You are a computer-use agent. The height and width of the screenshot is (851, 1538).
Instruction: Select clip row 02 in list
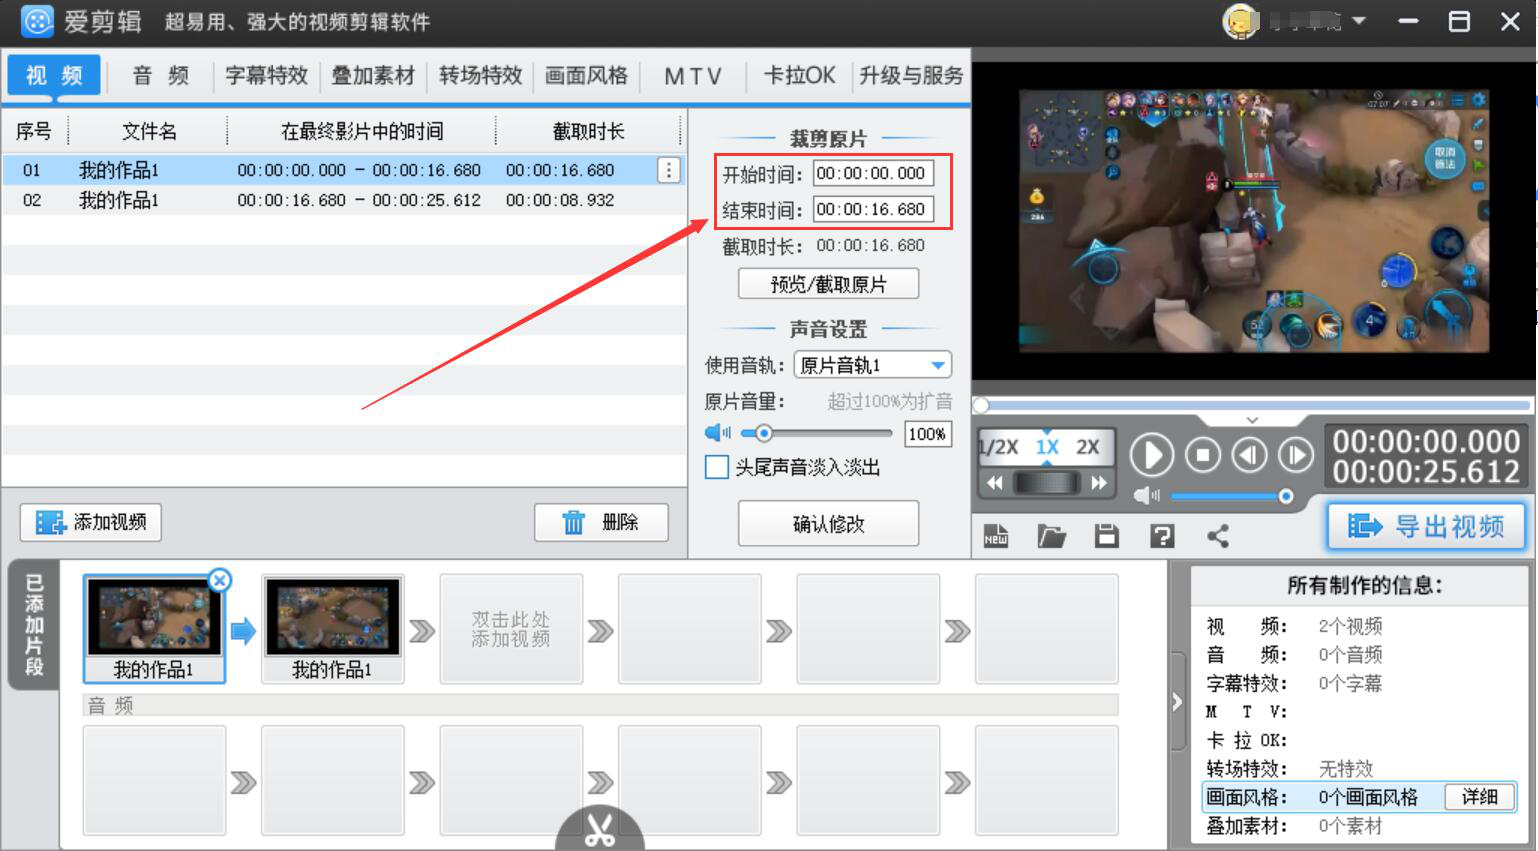[x=343, y=200]
